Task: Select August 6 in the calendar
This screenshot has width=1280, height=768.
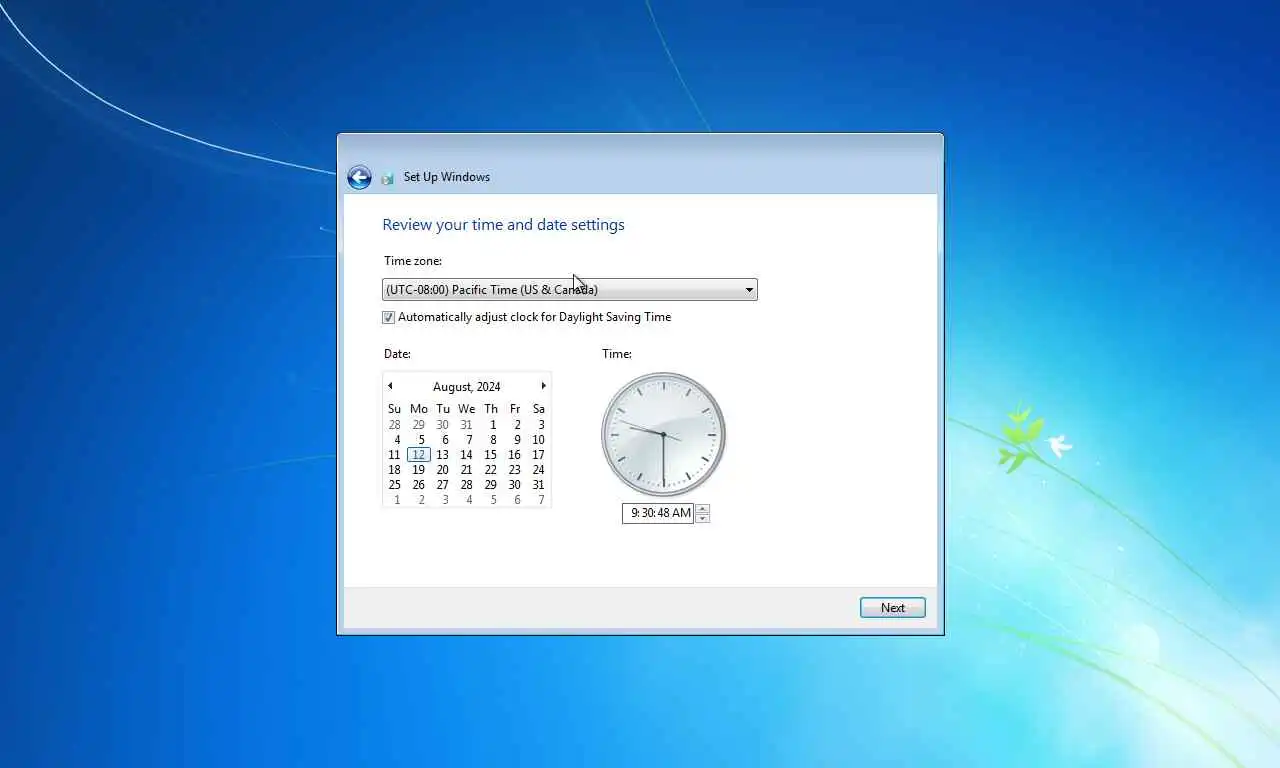Action: coord(443,440)
